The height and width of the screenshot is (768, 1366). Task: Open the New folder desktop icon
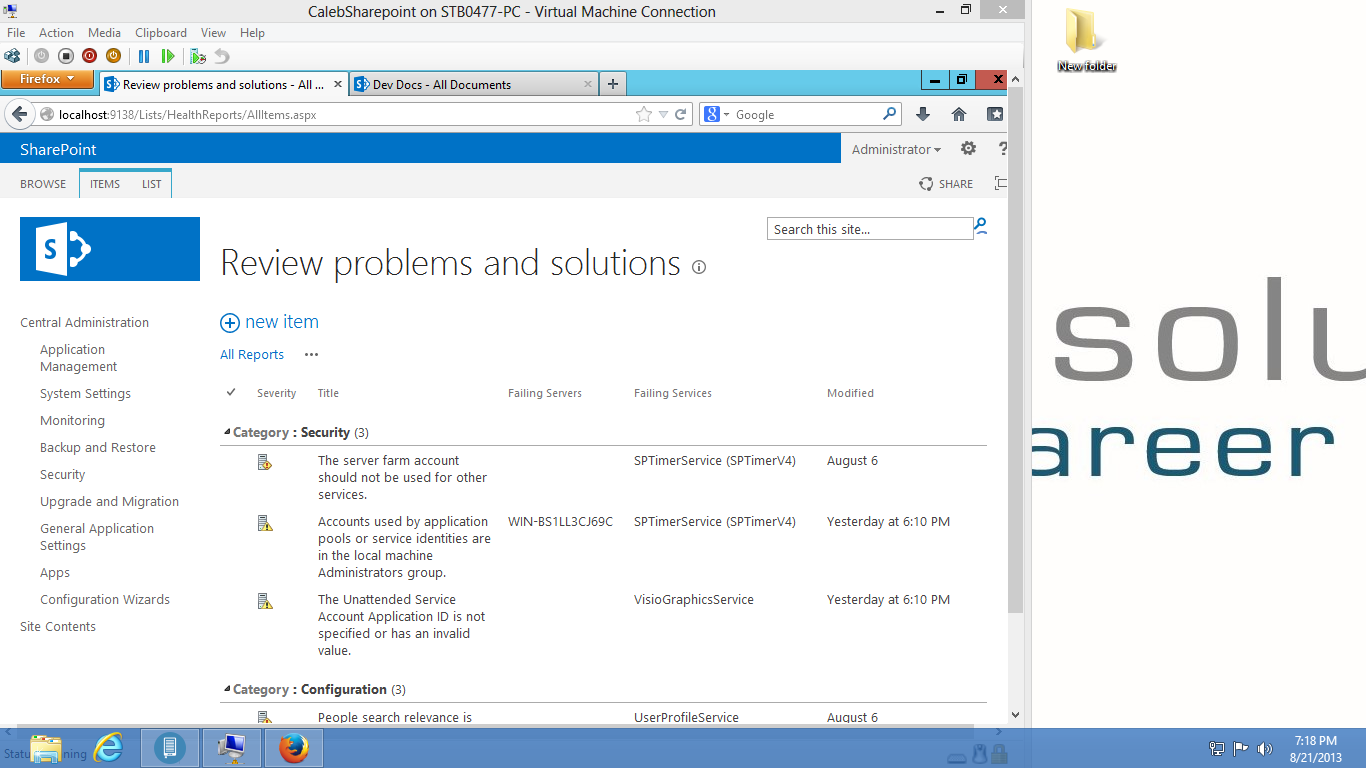click(1086, 40)
